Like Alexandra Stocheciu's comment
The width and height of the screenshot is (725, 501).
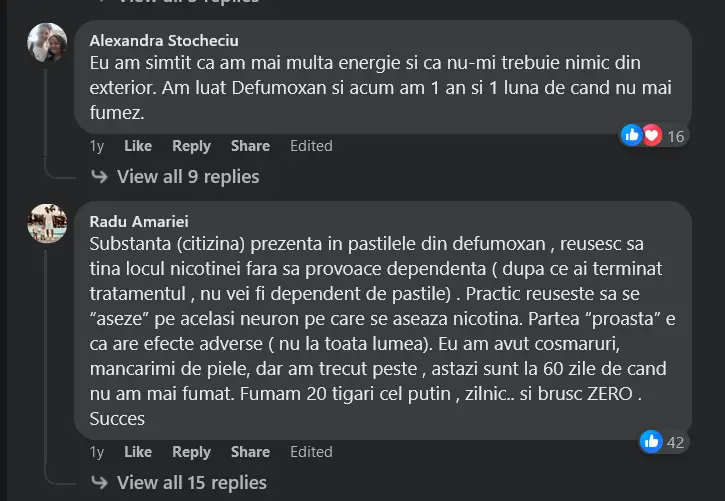point(137,146)
